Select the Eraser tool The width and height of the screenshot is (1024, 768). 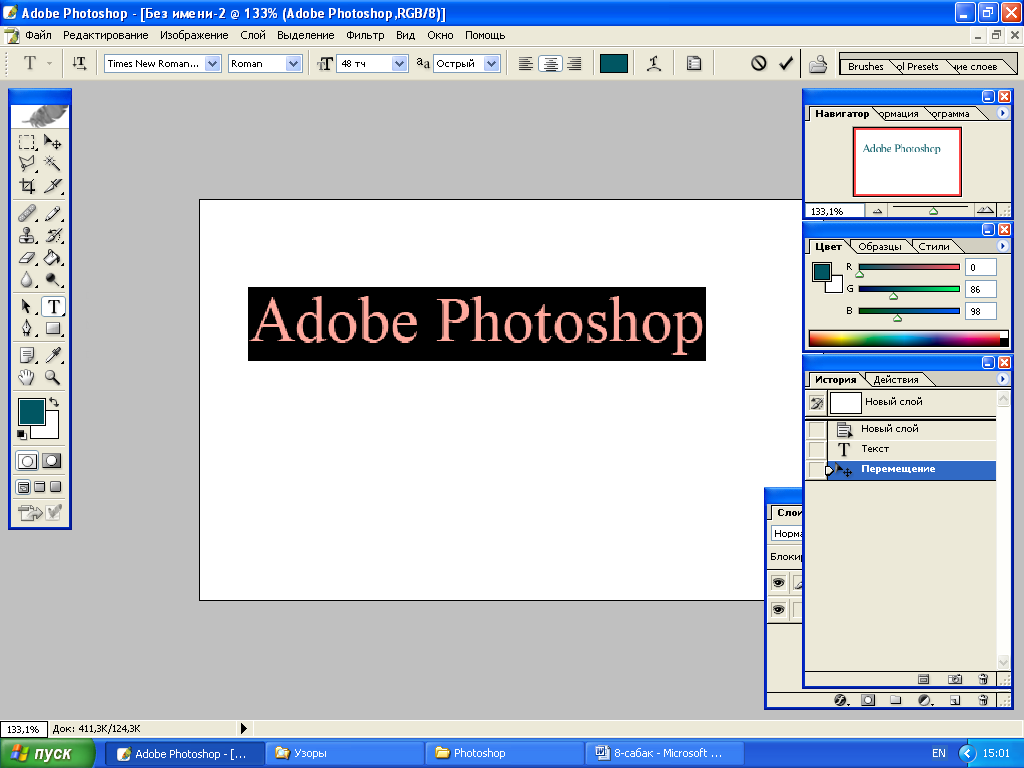(x=26, y=257)
